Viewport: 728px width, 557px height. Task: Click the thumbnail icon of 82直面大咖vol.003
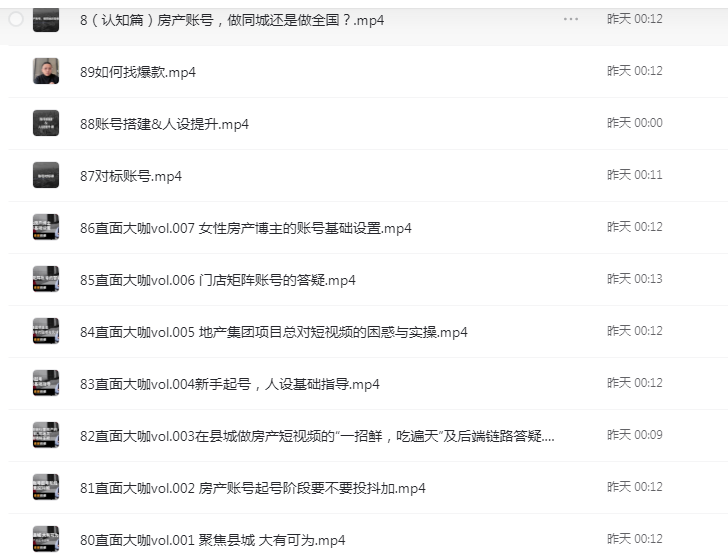(x=46, y=435)
